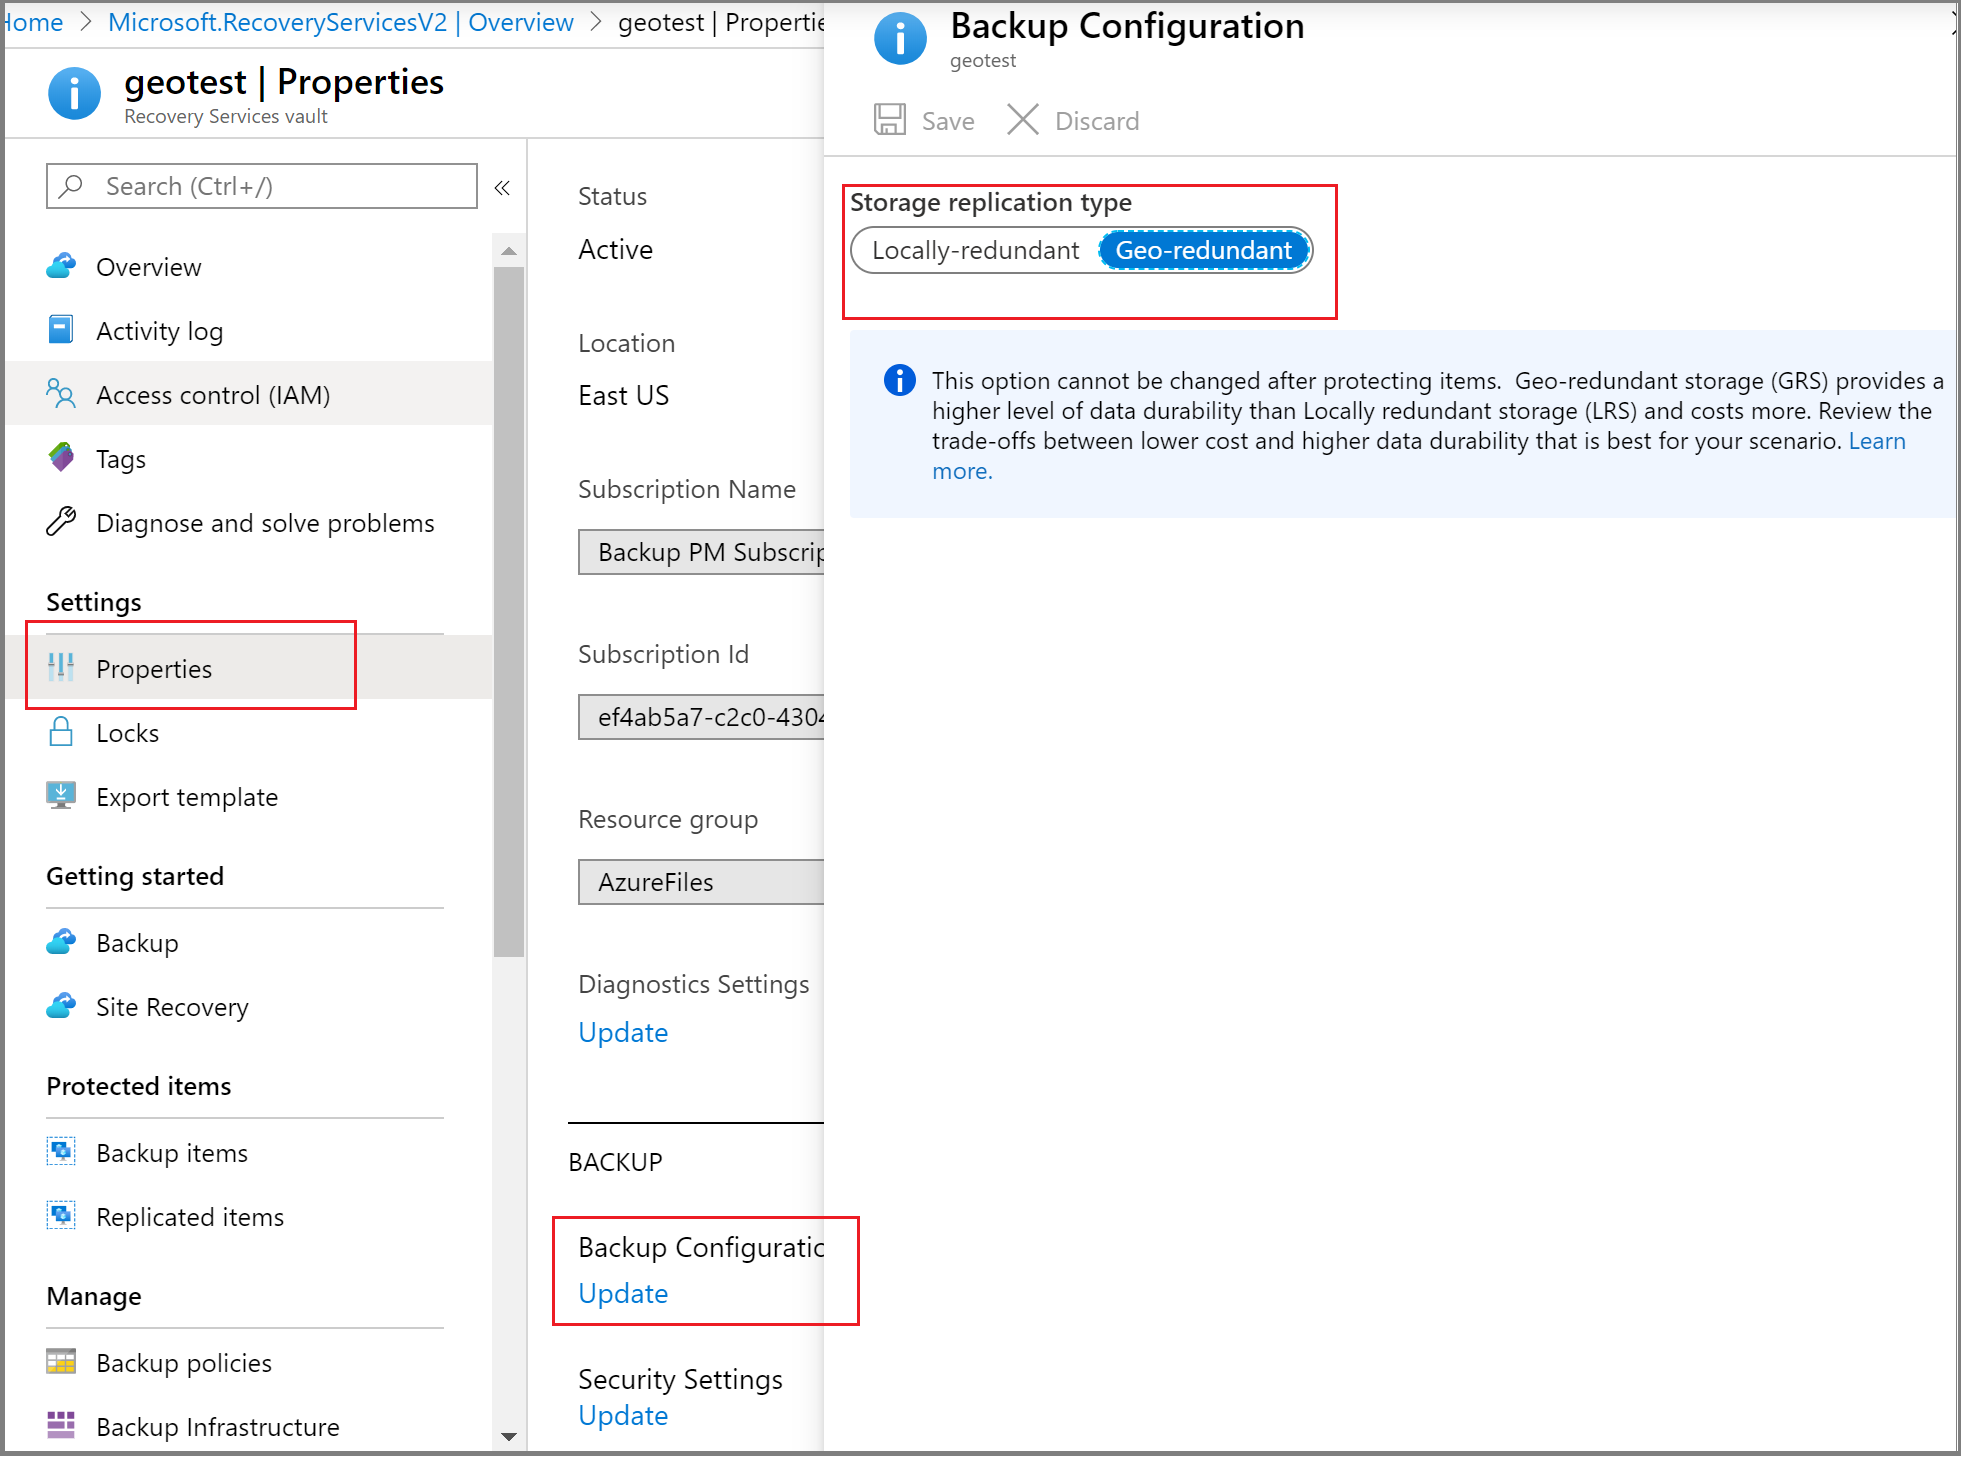Click the Access control IAM icon

[x=63, y=393]
